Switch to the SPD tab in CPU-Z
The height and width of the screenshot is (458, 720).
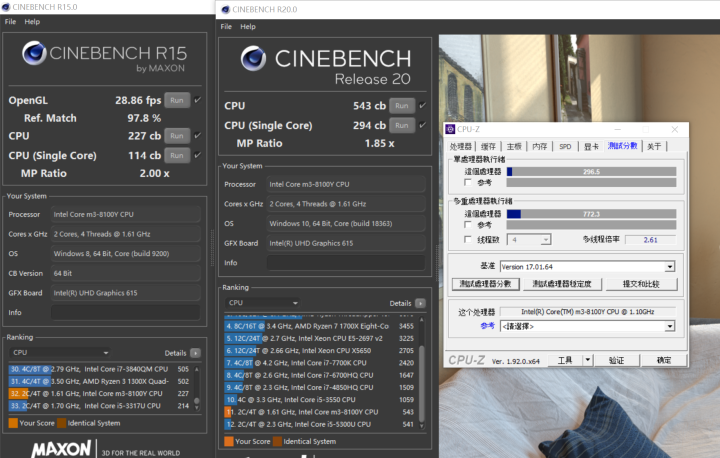coord(565,147)
